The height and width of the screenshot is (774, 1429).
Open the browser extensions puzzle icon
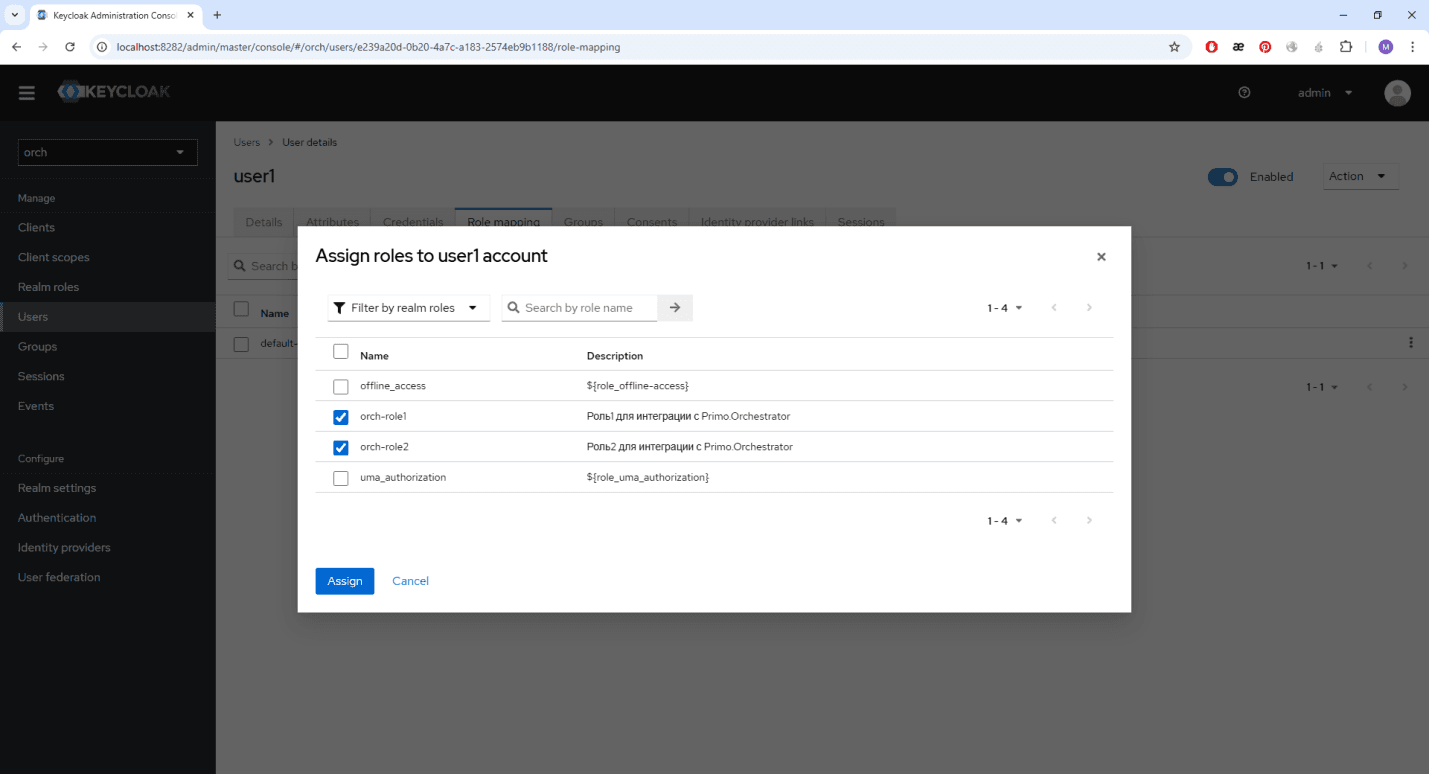[1345, 47]
